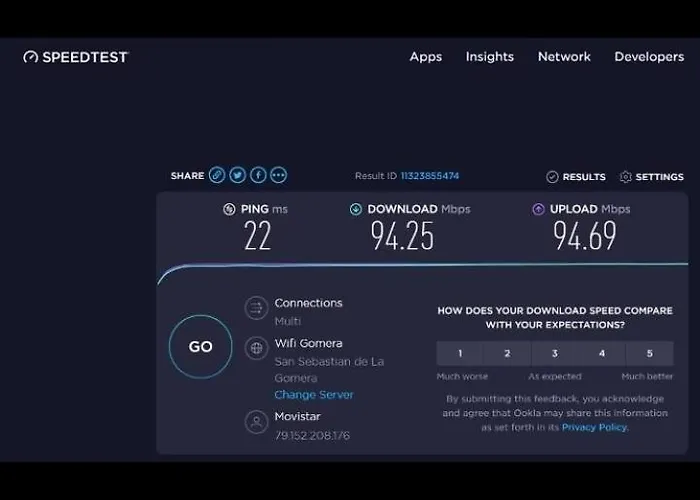Click the Connections Multi icon
Screen dimensions: 700x500
tap(257, 309)
